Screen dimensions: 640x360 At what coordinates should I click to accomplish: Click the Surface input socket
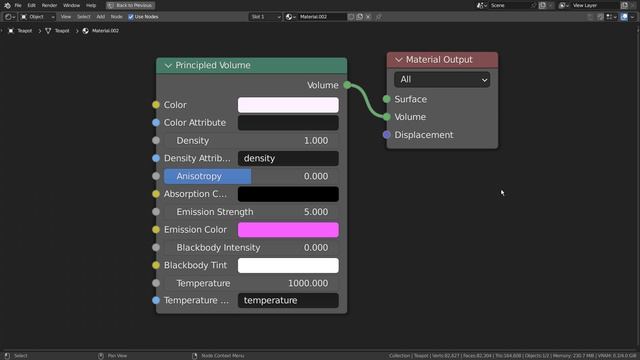click(x=387, y=99)
